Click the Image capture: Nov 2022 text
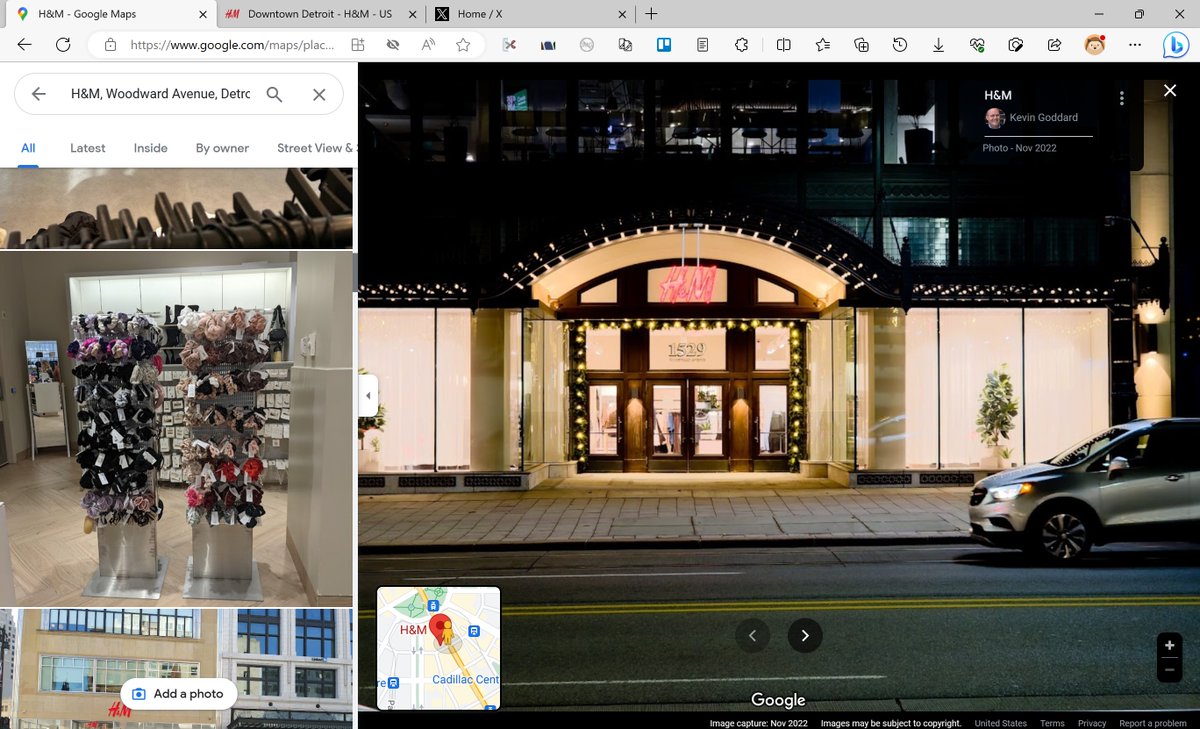Image resolution: width=1200 pixels, height=729 pixels. (758, 723)
